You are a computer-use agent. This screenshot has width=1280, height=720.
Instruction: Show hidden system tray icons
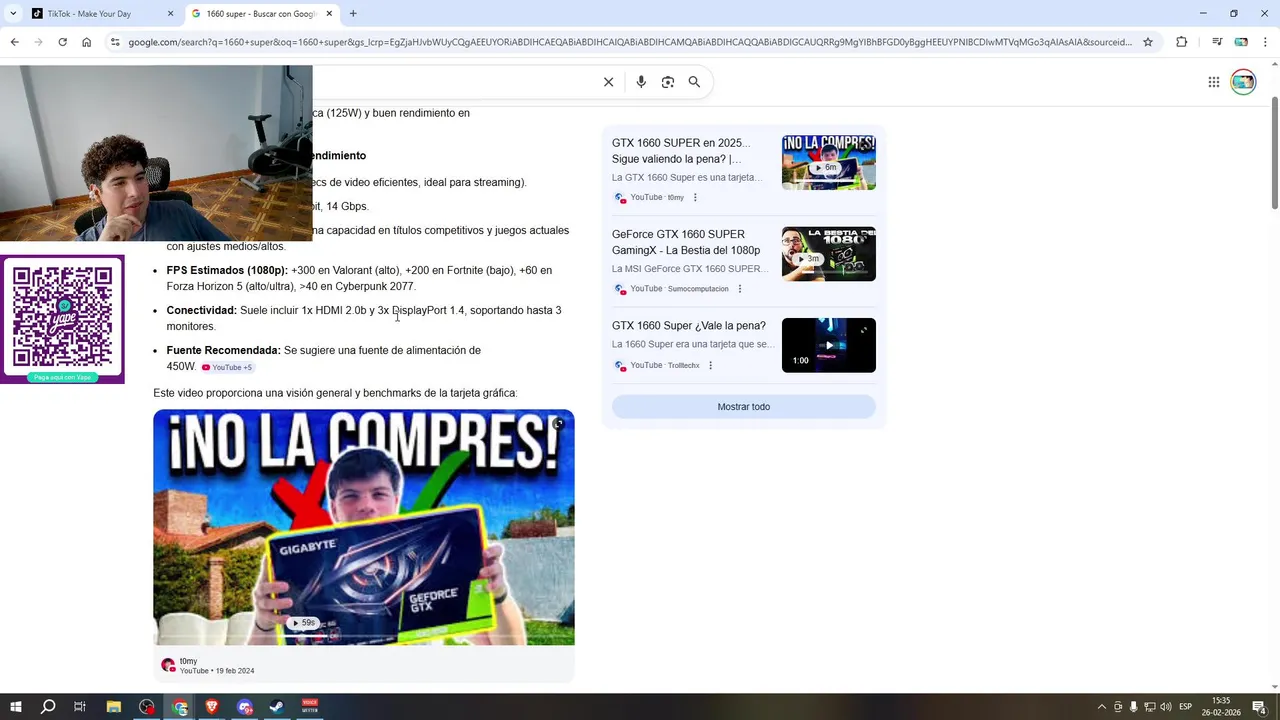1102,707
